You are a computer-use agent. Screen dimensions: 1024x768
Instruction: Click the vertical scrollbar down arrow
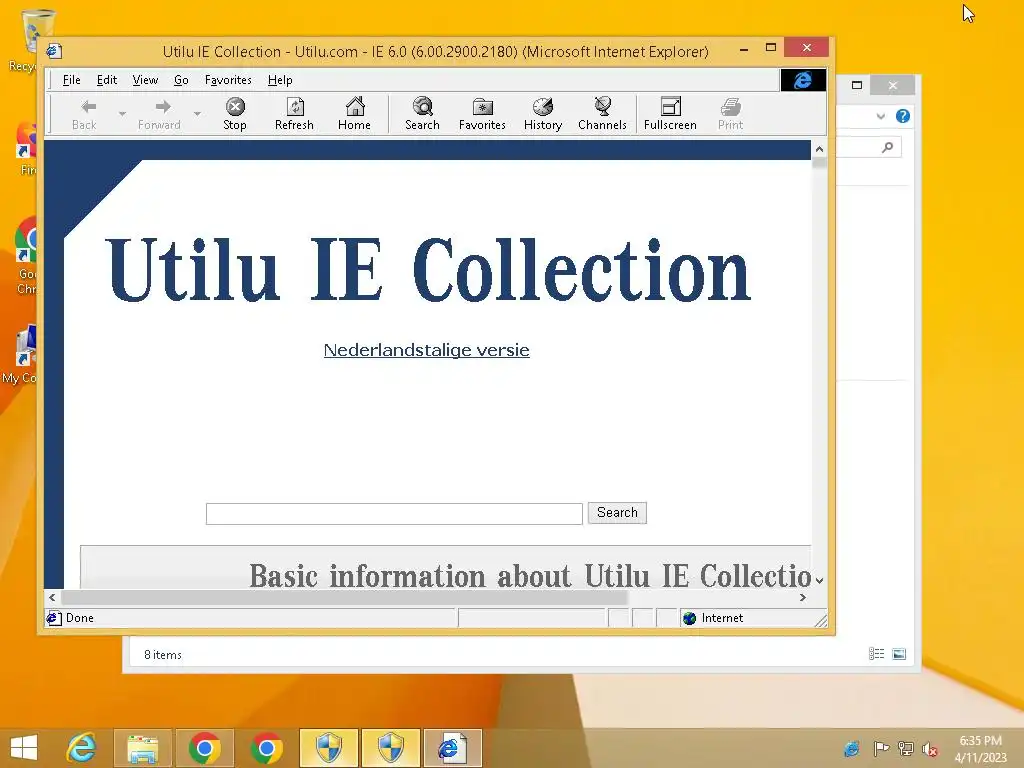coord(819,580)
